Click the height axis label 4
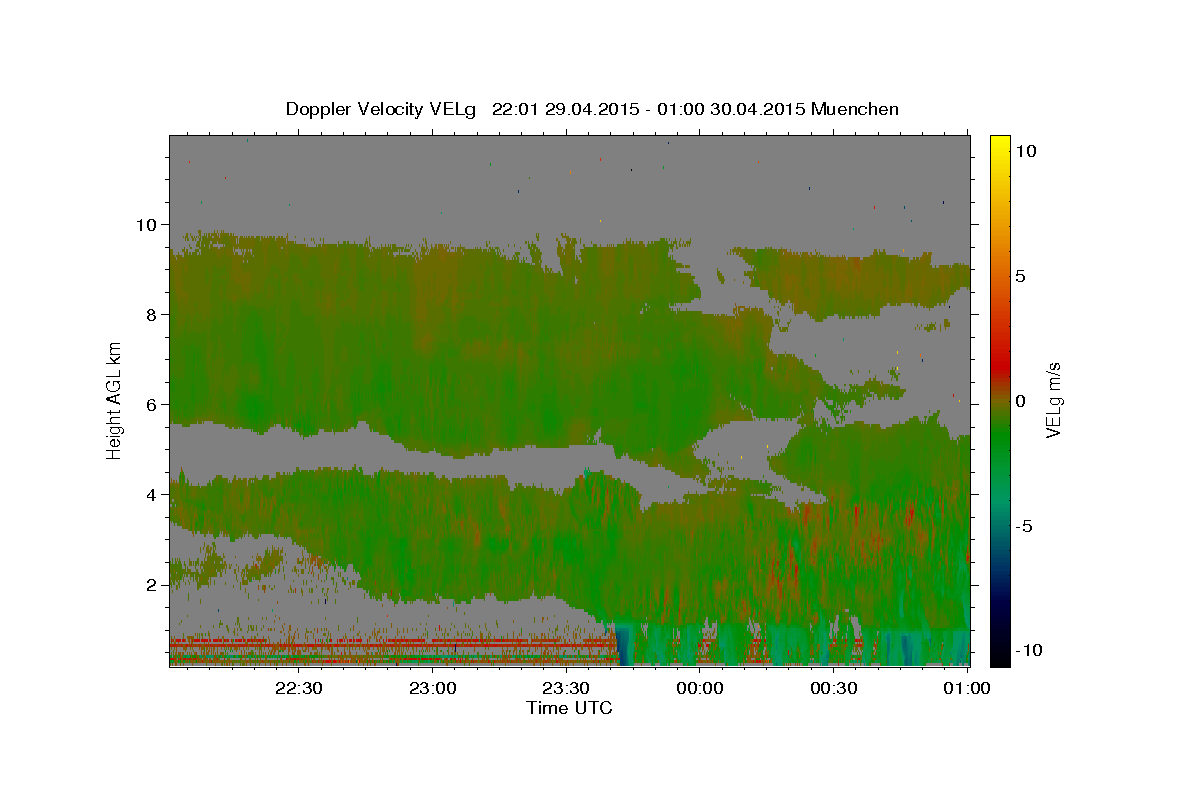 click(152, 494)
